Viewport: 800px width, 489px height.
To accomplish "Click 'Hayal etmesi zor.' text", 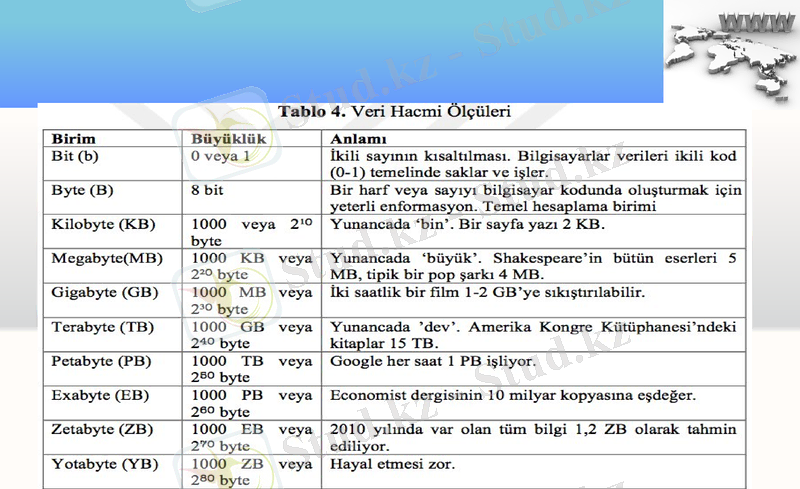I will pyautogui.click(x=392, y=464).
